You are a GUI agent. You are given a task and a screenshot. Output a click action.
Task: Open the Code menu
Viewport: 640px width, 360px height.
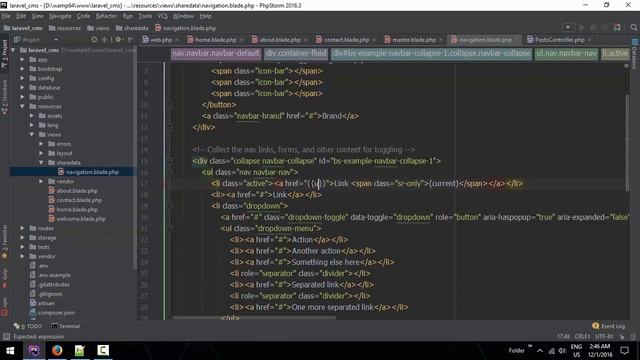(x=83, y=16)
